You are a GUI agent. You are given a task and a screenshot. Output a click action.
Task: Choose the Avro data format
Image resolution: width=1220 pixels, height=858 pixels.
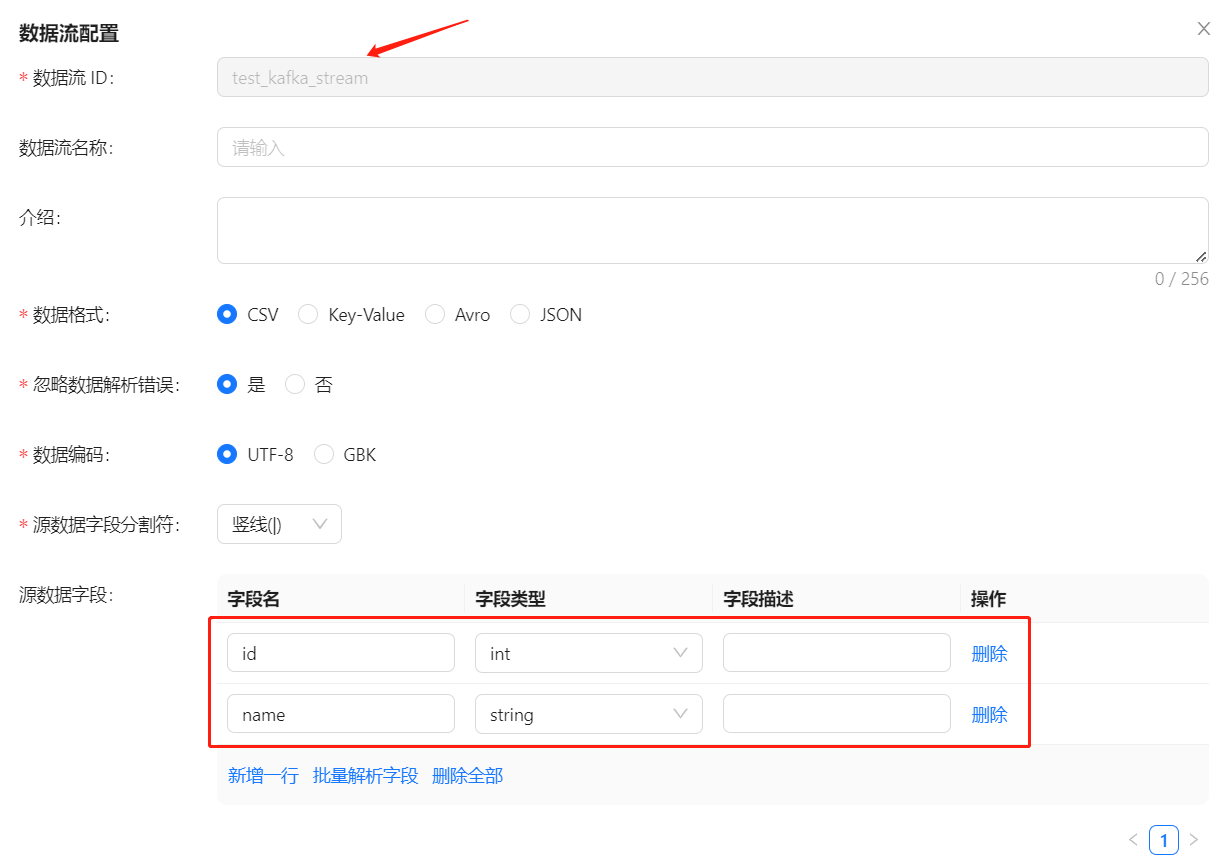tap(435, 315)
